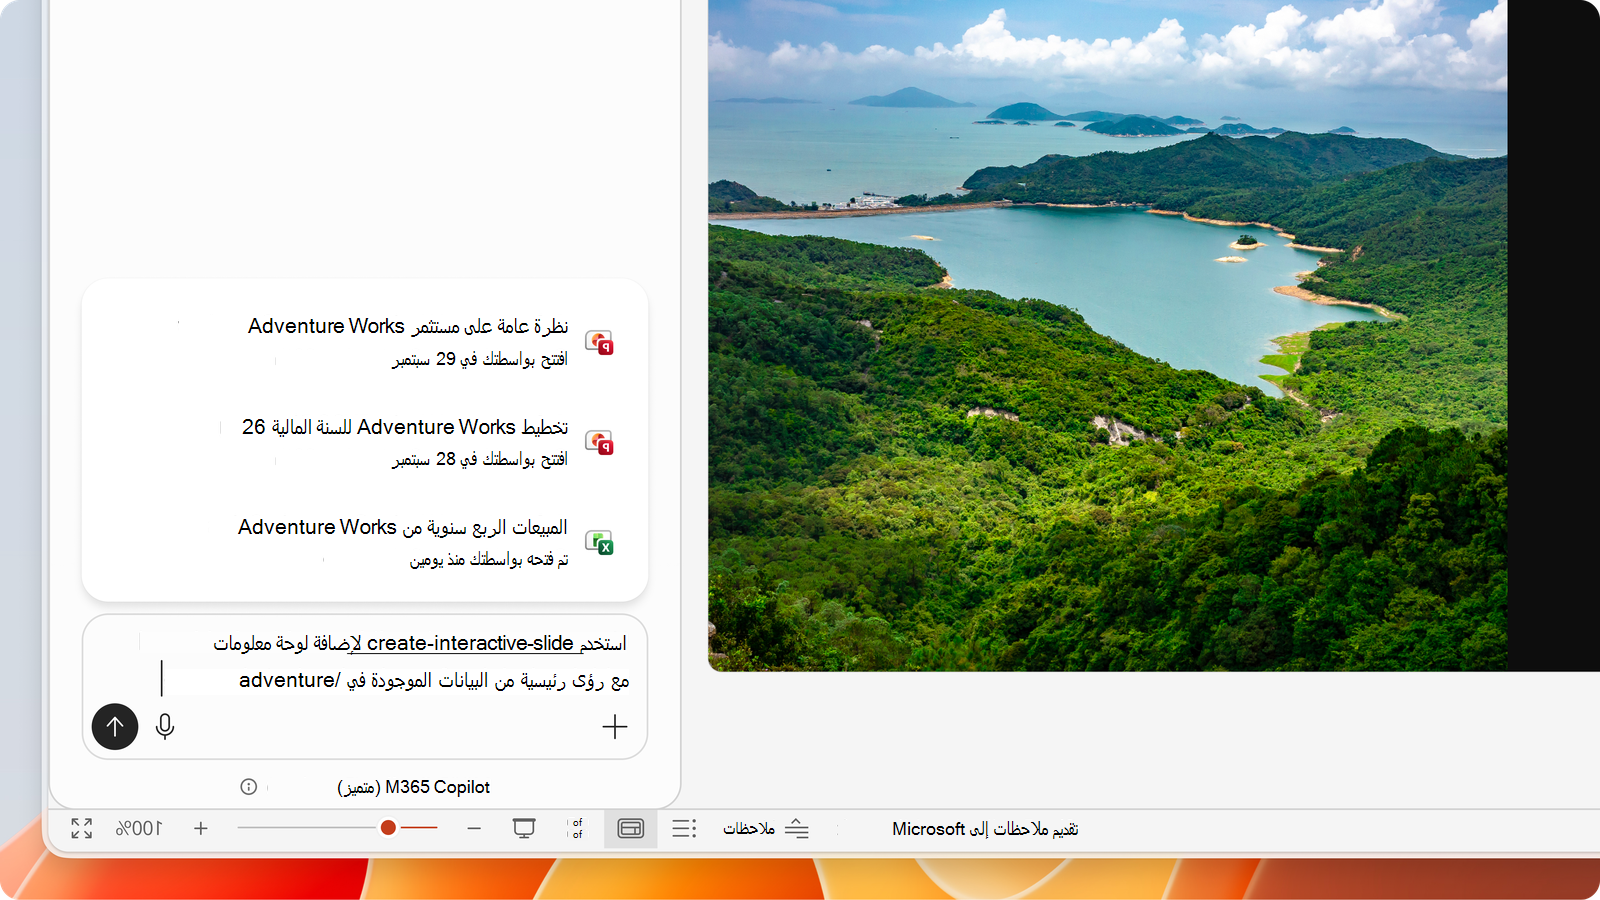Screen dimensions: 1600x900
Task: Click the M365 Copilot (متميز) label
Action: pyautogui.click(x=413, y=787)
